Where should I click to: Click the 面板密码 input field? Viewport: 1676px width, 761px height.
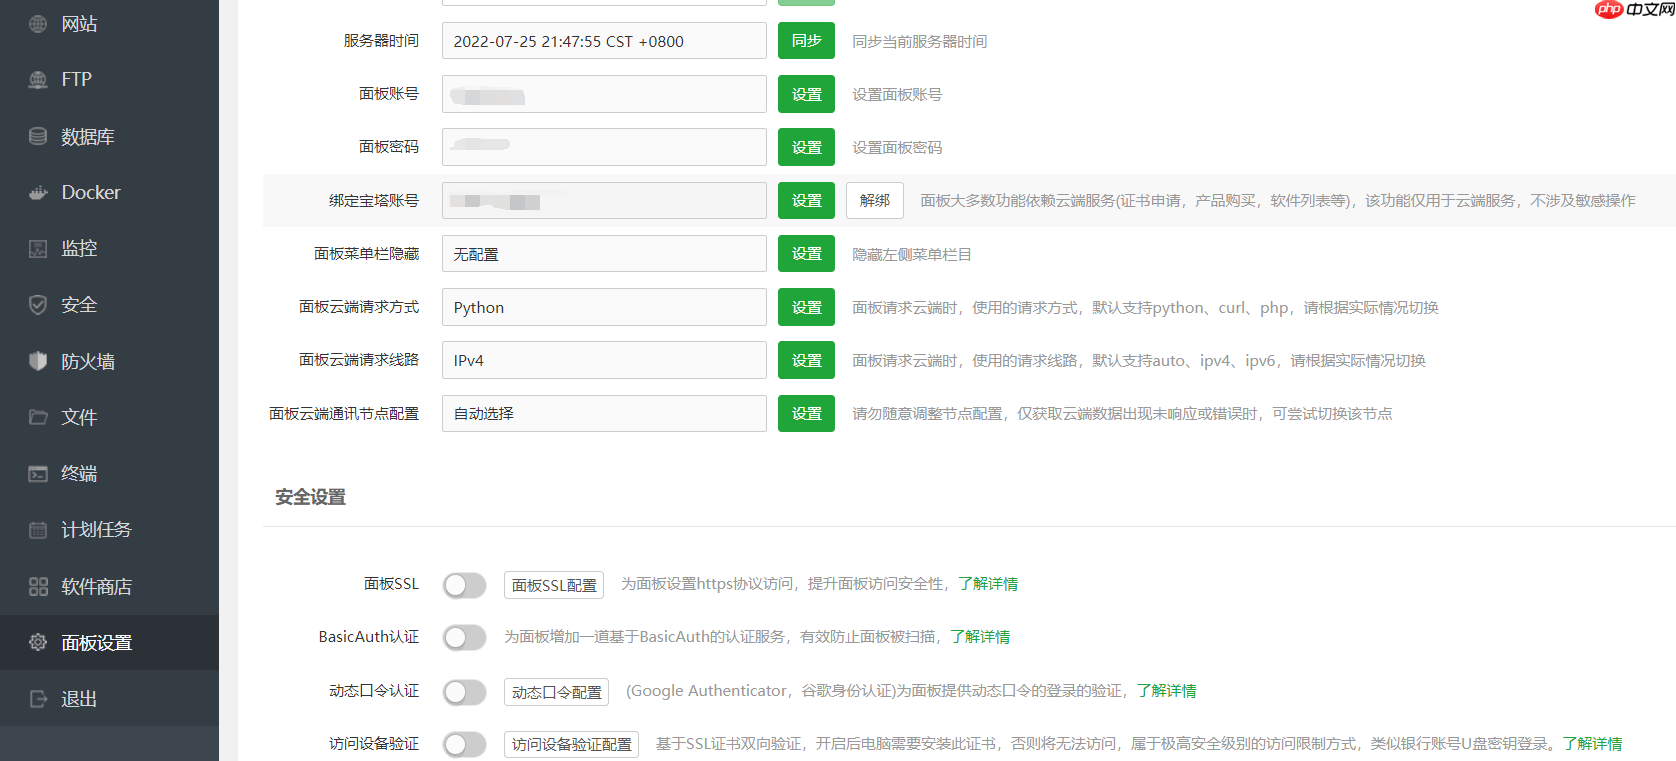(x=604, y=147)
